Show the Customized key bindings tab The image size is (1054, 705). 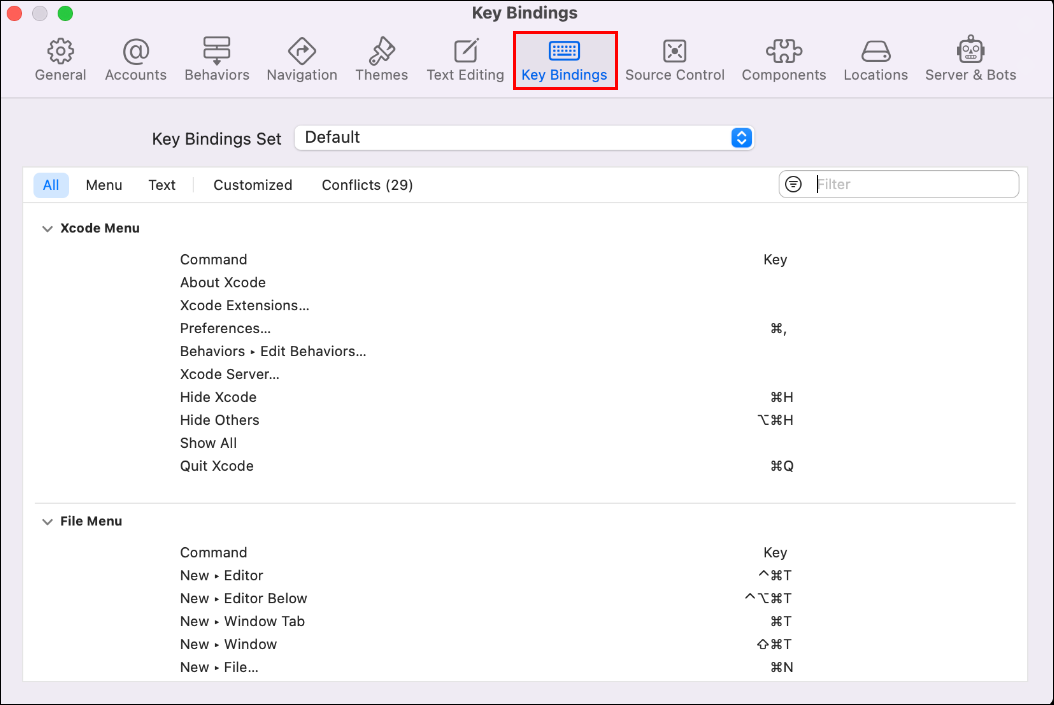(253, 185)
